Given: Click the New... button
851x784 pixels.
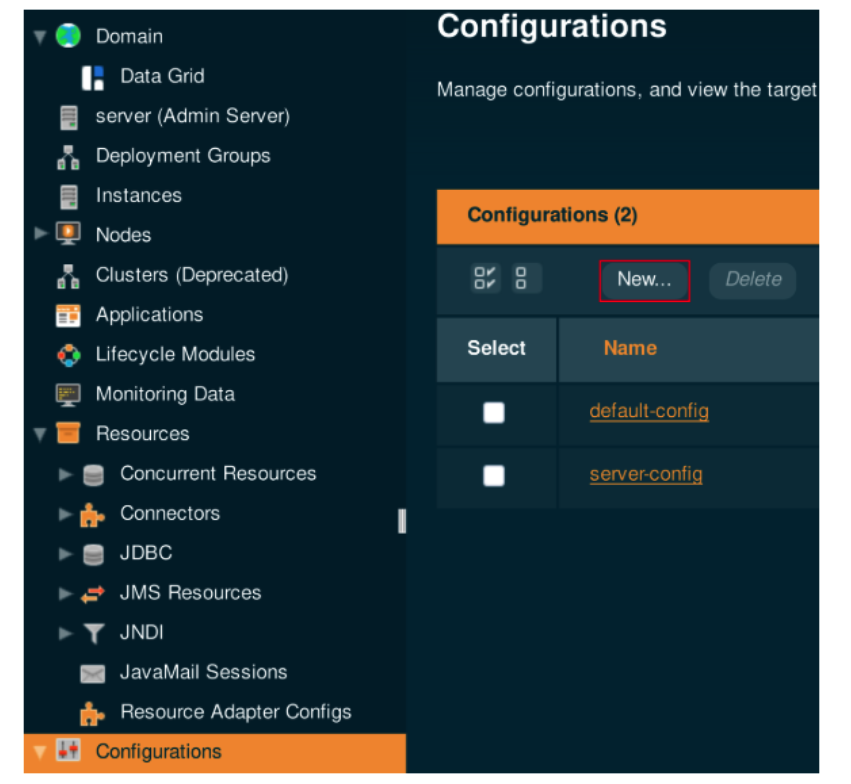Looking at the screenshot, I should (x=644, y=280).
